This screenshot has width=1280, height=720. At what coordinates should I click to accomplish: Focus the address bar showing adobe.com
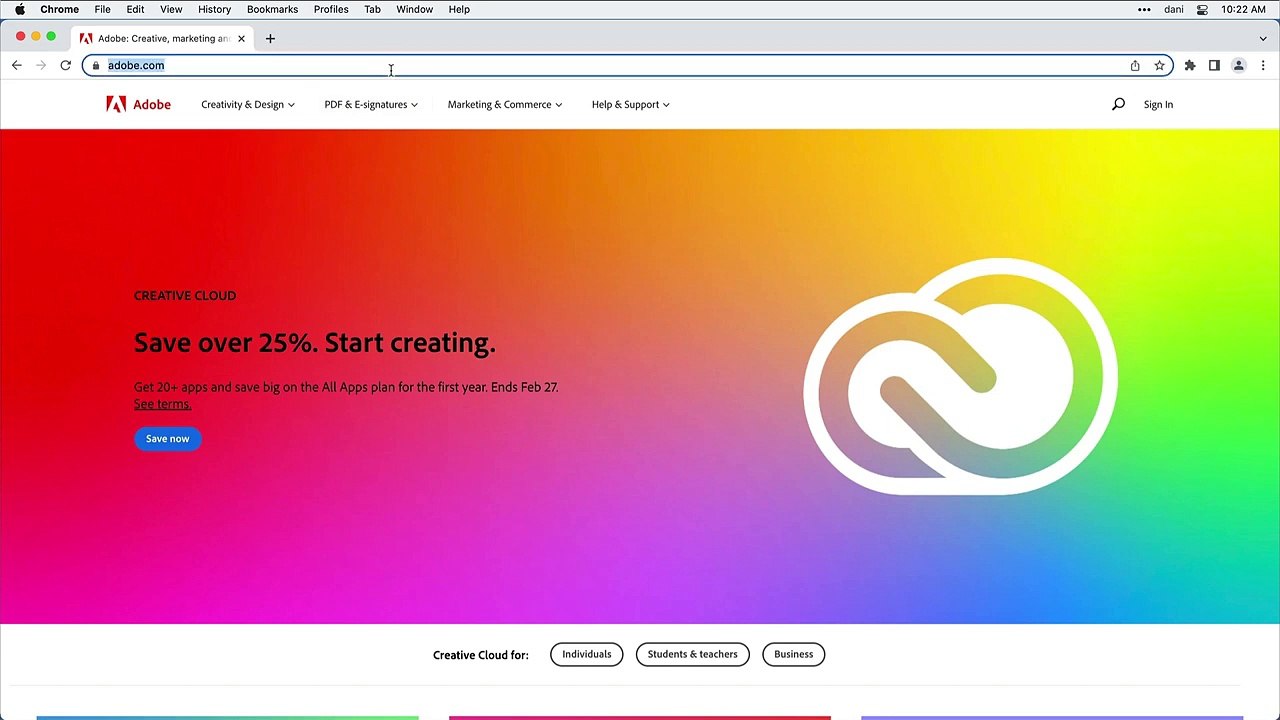(627, 65)
